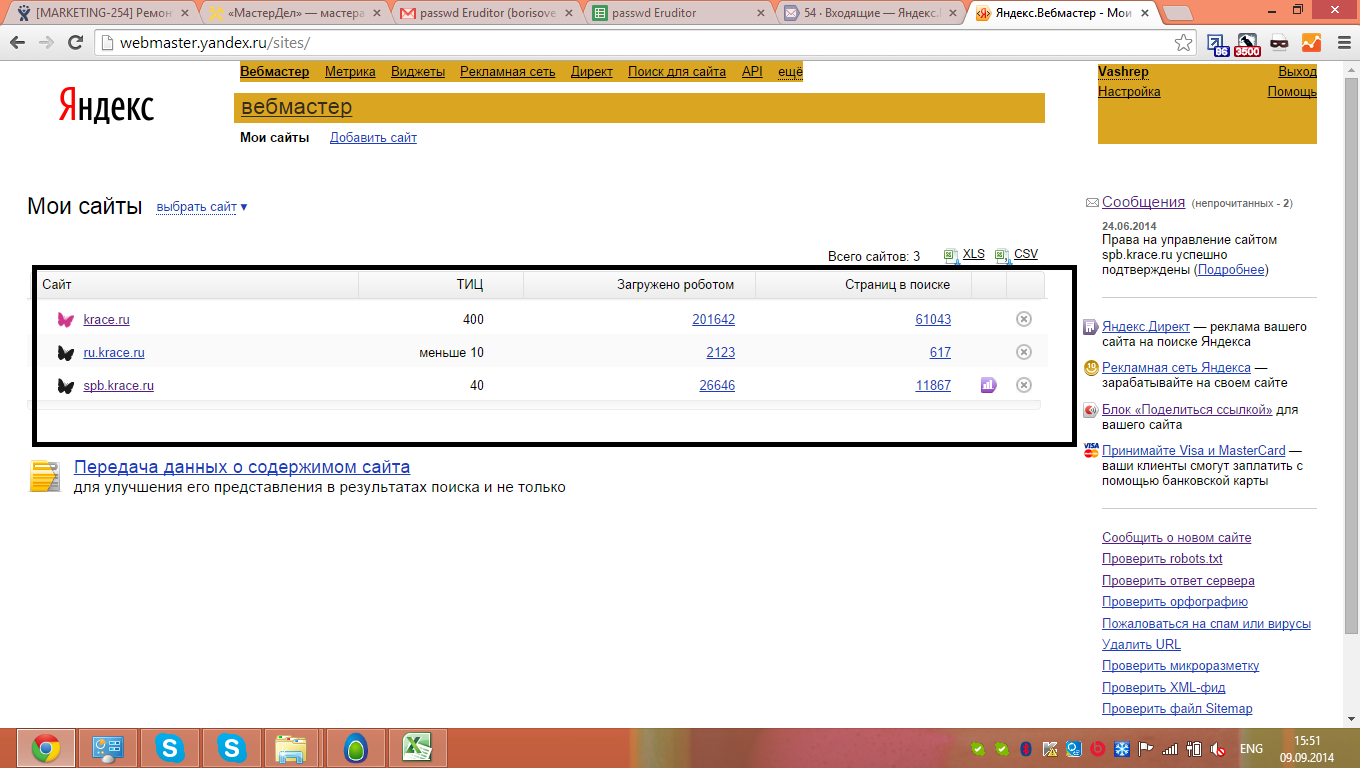This screenshot has width=1360, height=768.
Task: Open the orange analytics chart extension
Action: tap(1310, 43)
